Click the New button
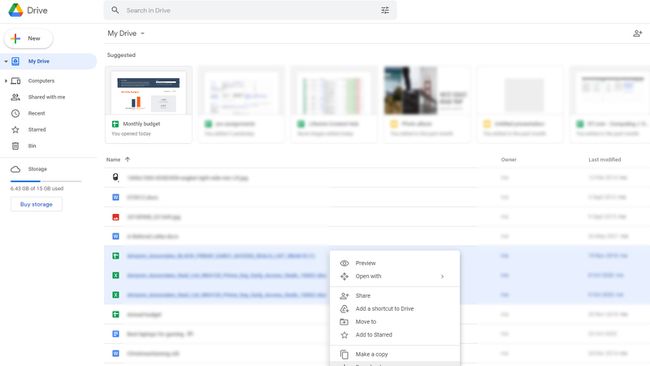 28,39
